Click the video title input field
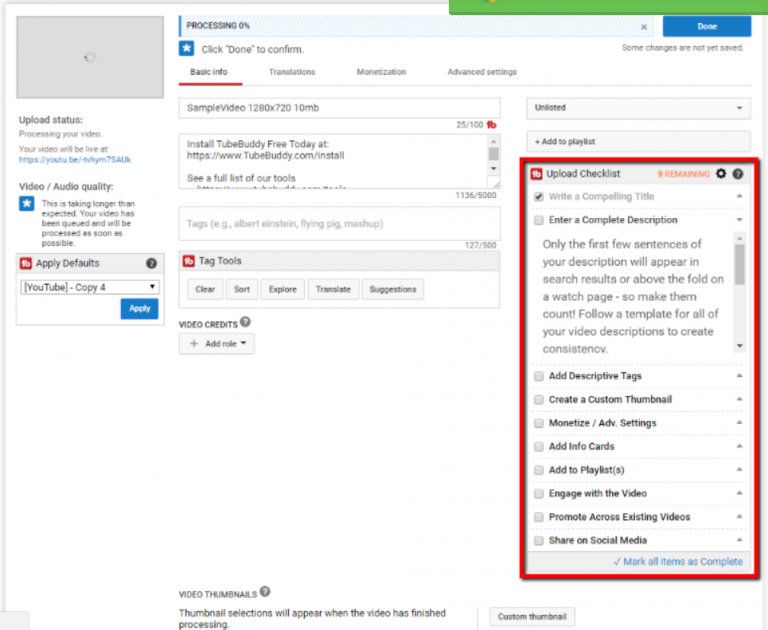Screen dimensions: 768x630 [x=339, y=108]
